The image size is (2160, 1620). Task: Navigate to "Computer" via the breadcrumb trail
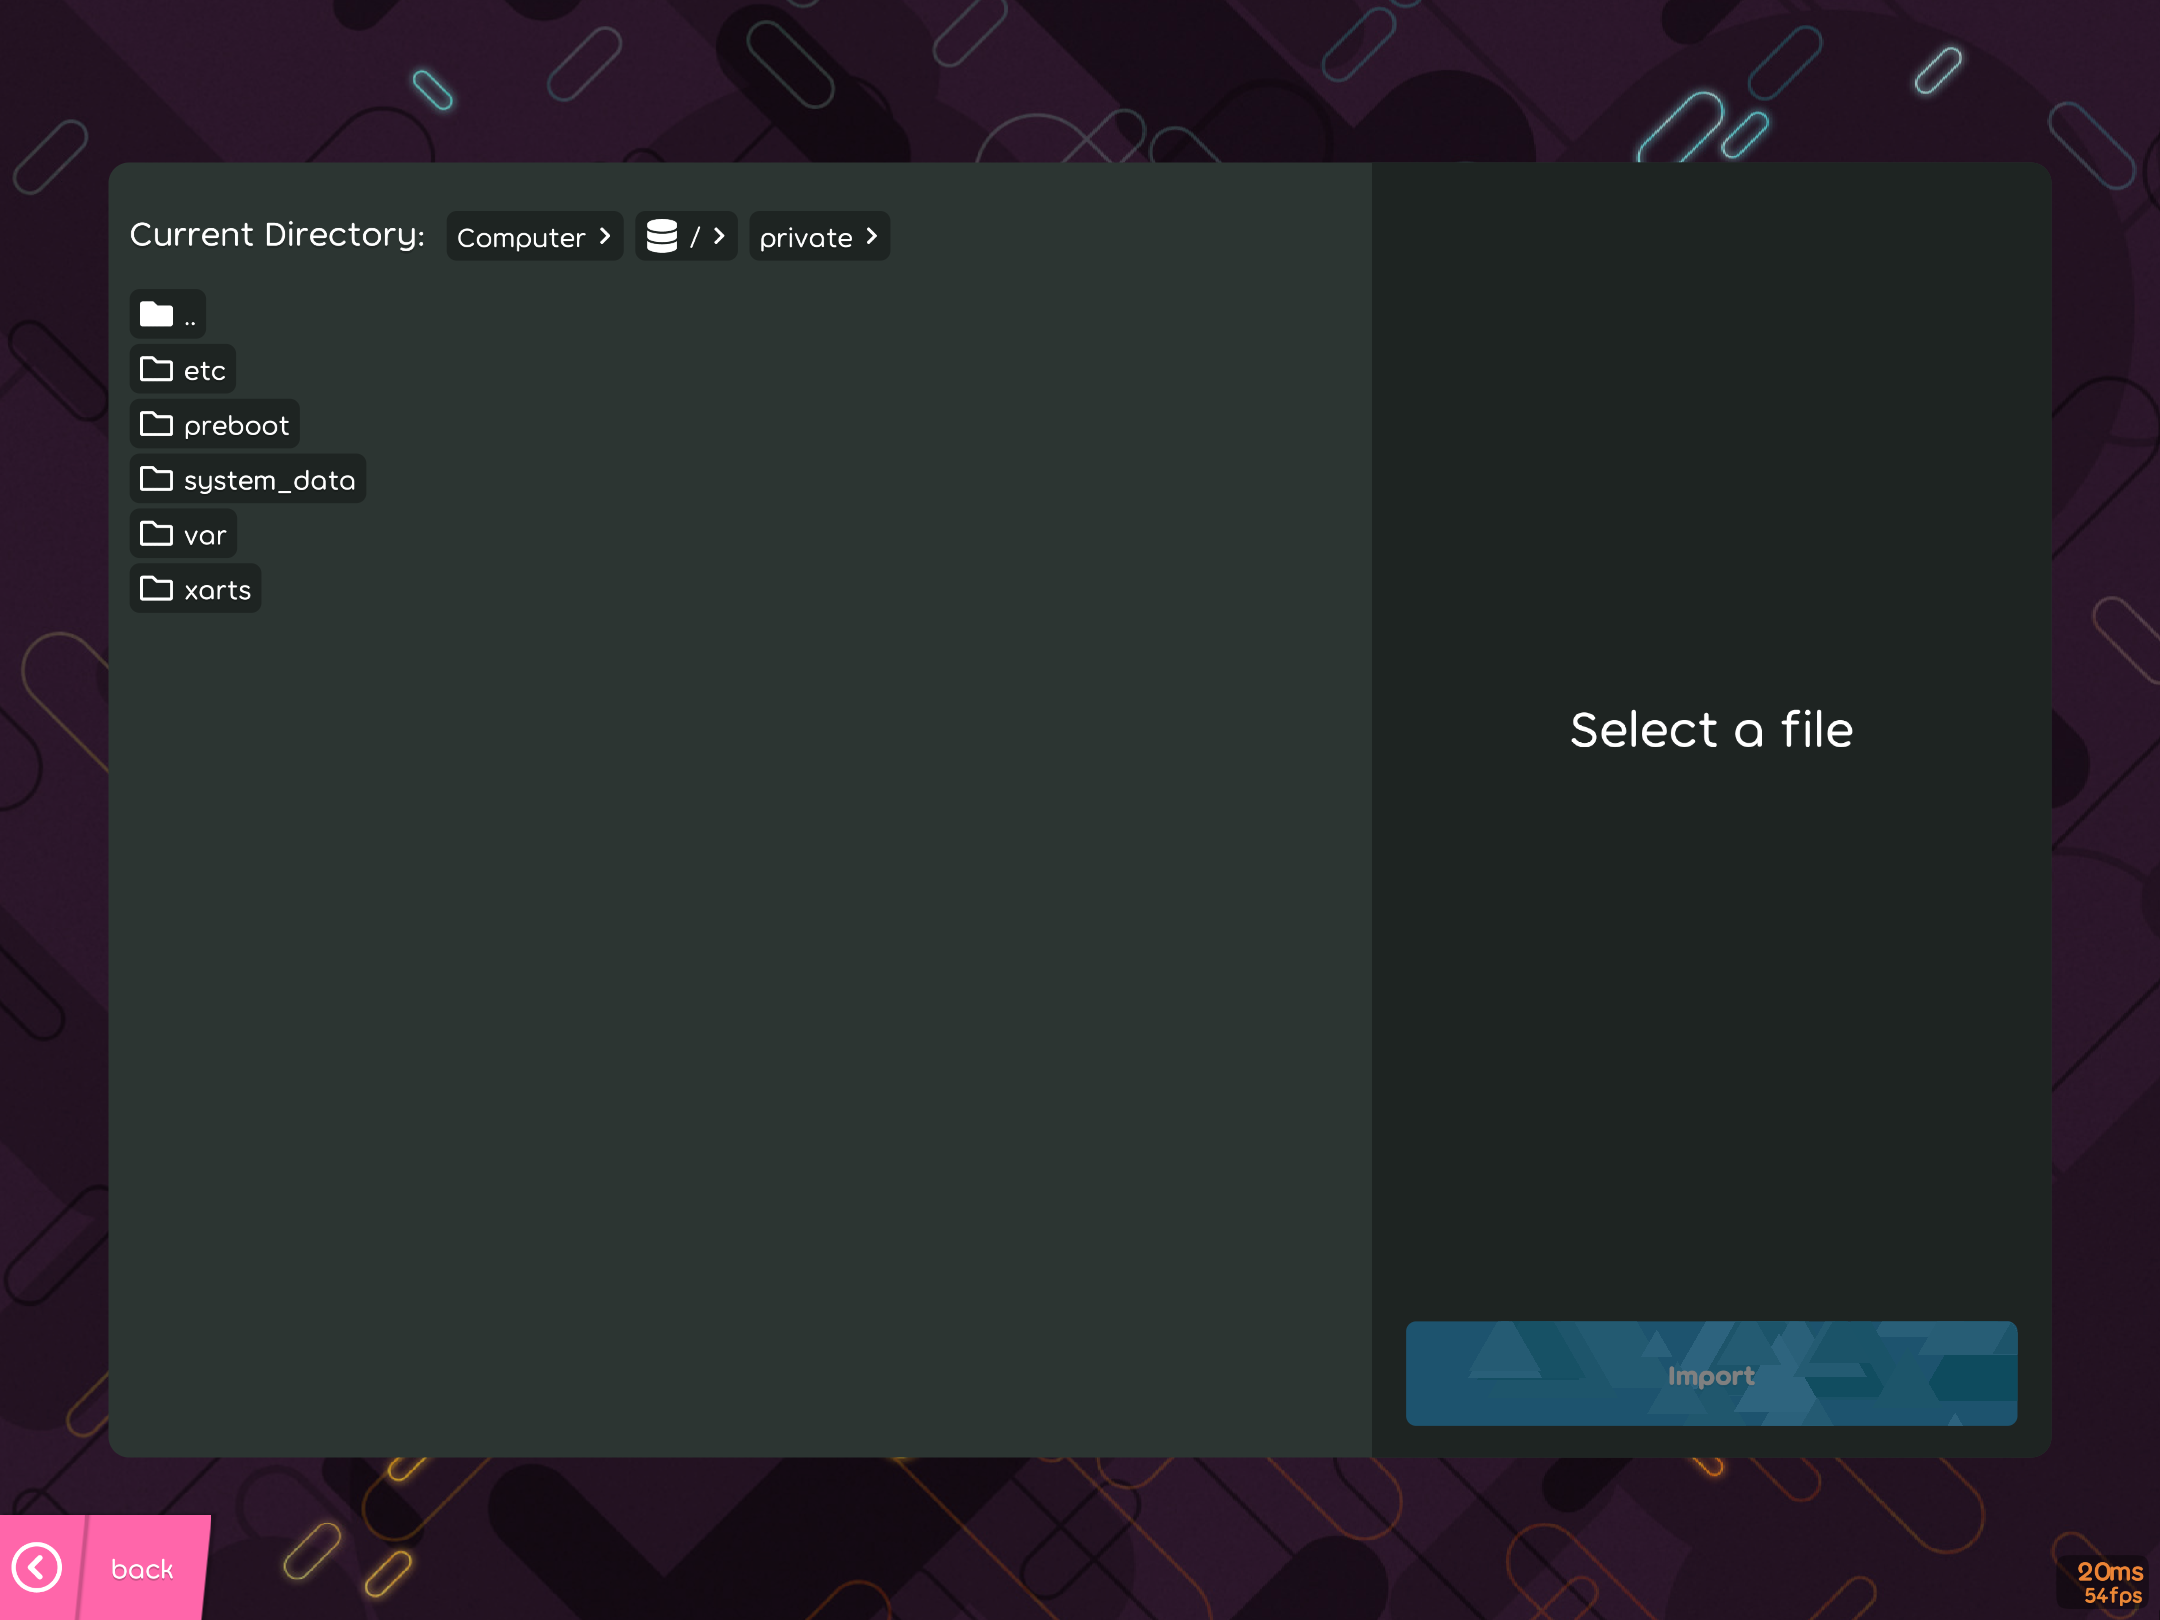pyautogui.click(x=522, y=237)
